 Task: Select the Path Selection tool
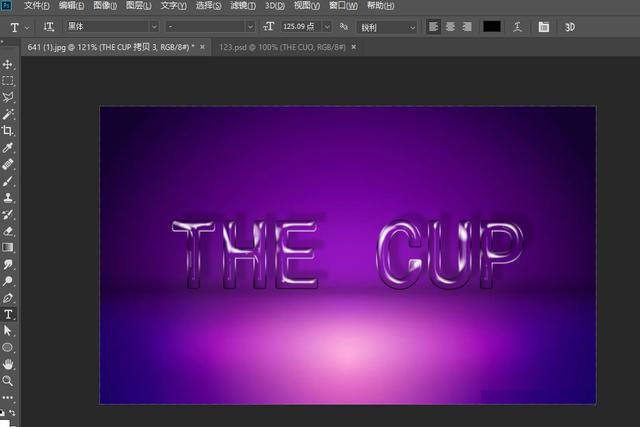pos(8,331)
